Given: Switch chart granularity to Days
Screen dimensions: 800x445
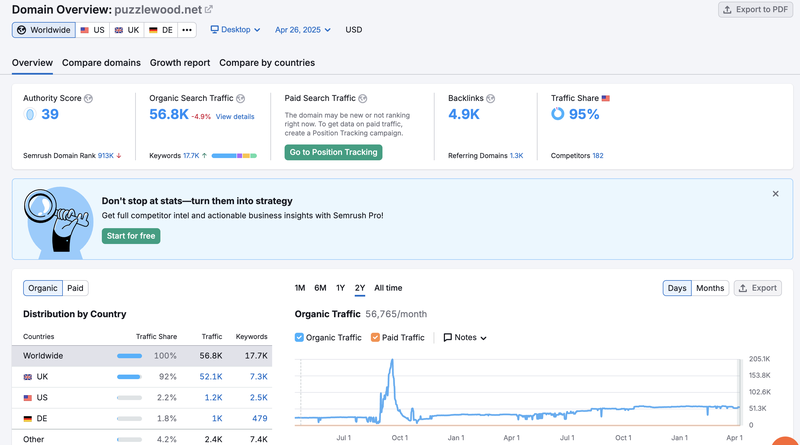Looking at the screenshot, I should 677,288.
